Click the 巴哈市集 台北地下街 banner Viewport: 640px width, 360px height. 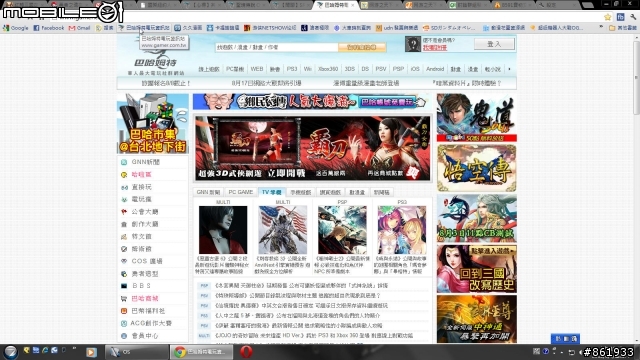tap(153, 124)
